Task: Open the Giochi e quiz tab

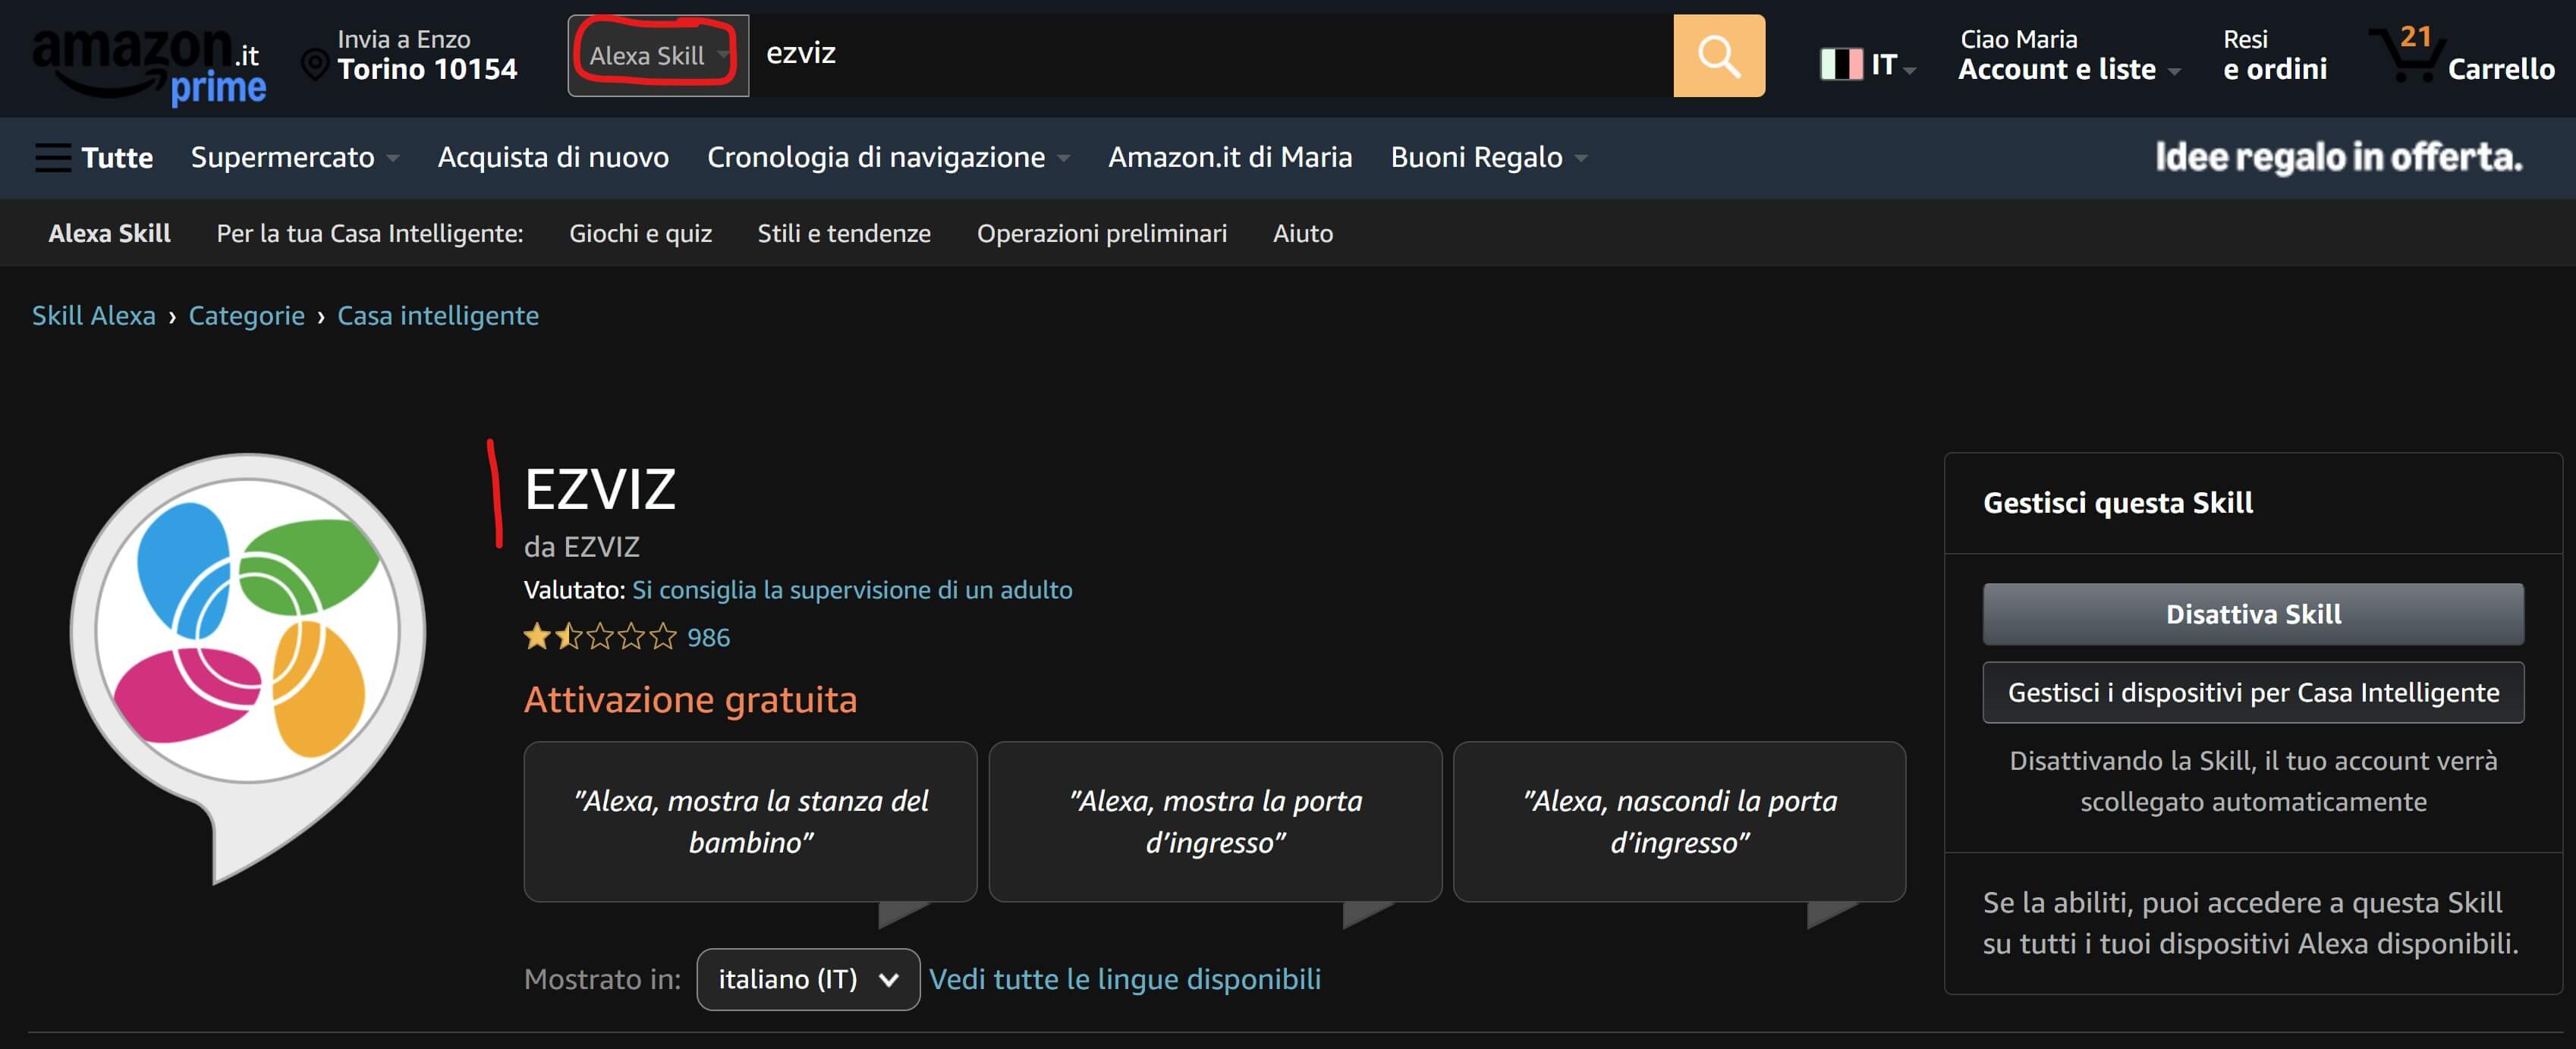Action: (640, 233)
